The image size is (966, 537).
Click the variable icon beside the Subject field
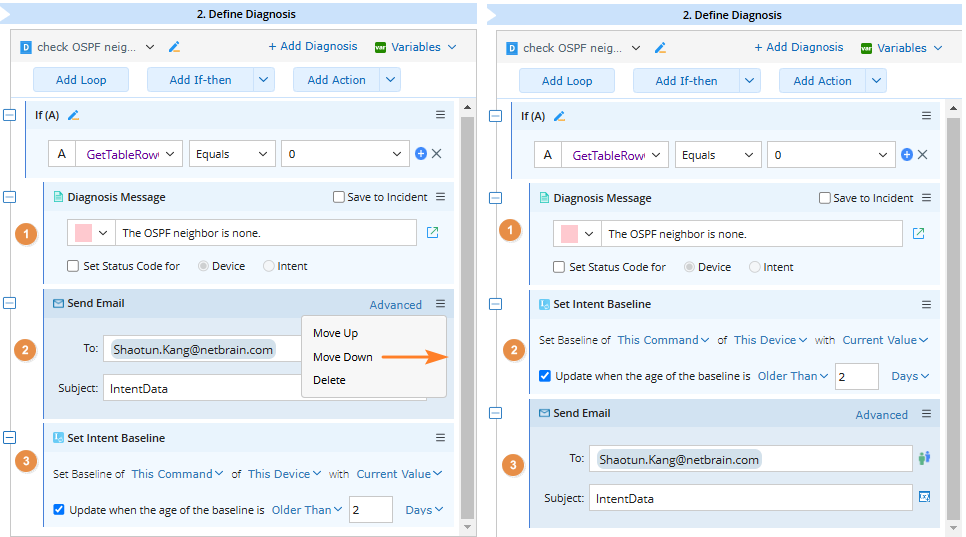coord(924,497)
